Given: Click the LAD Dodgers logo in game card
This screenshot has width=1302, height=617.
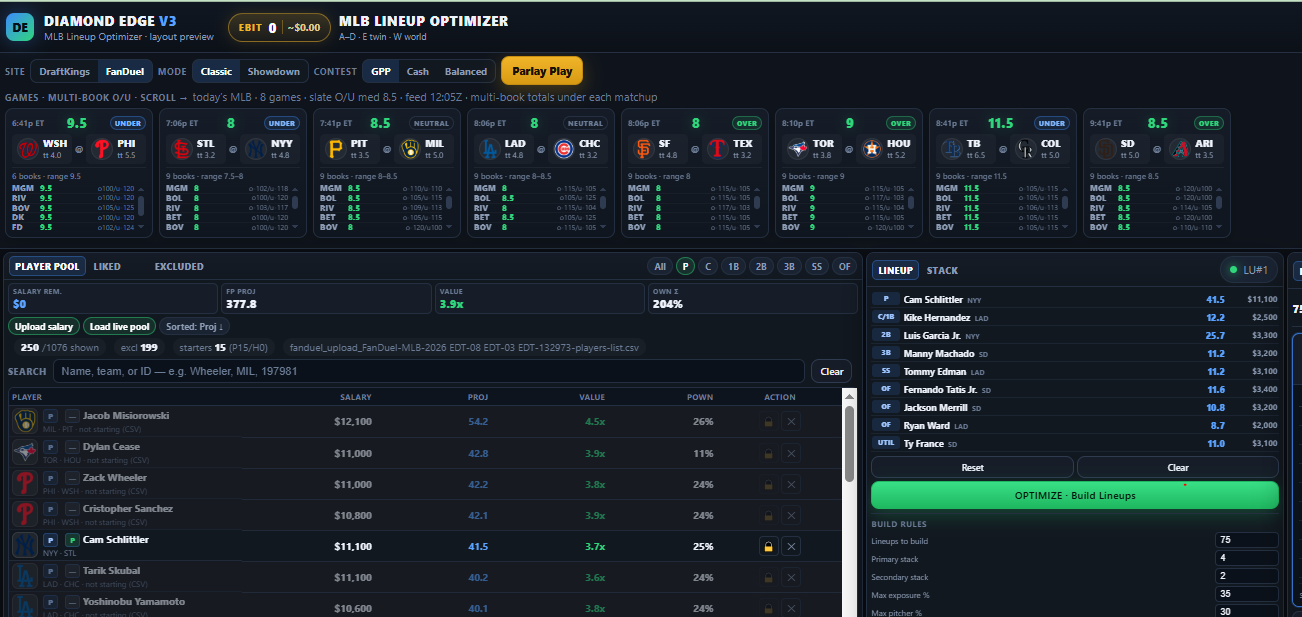Looking at the screenshot, I should pos(489,149).
